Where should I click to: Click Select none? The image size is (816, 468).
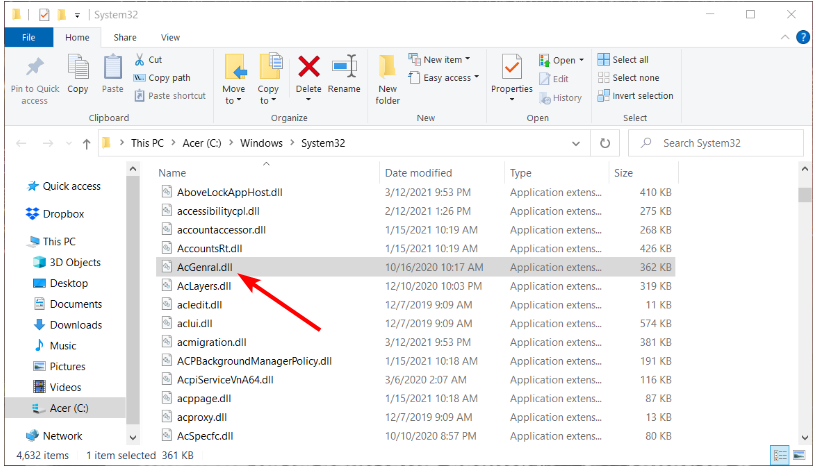[x=628, y=78]
